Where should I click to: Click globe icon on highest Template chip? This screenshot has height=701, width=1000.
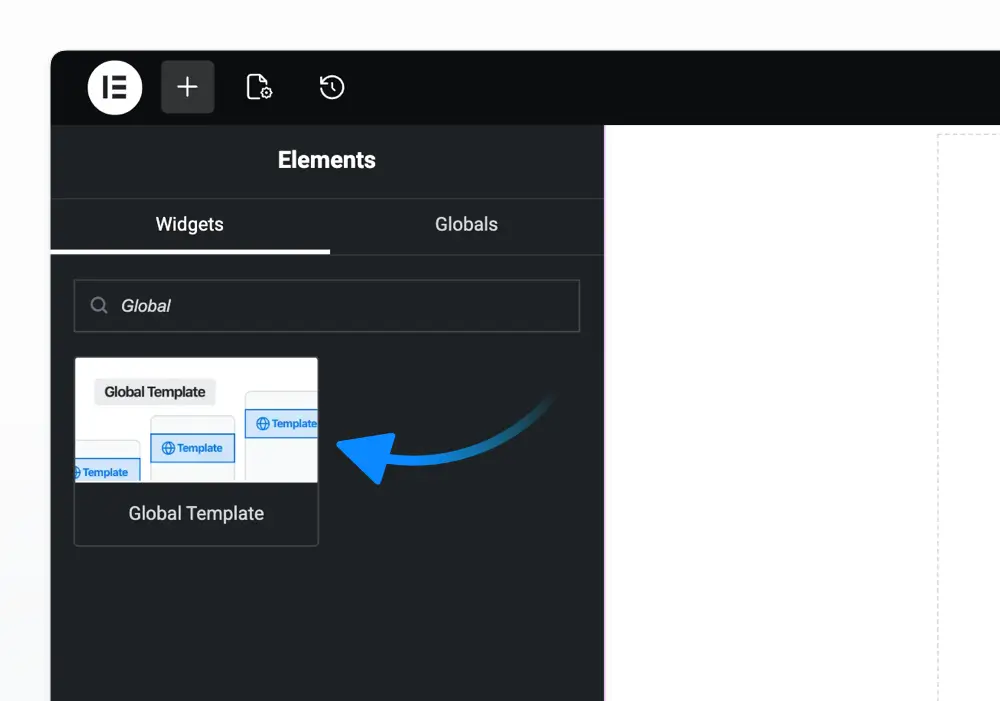(x=263, y=424)
